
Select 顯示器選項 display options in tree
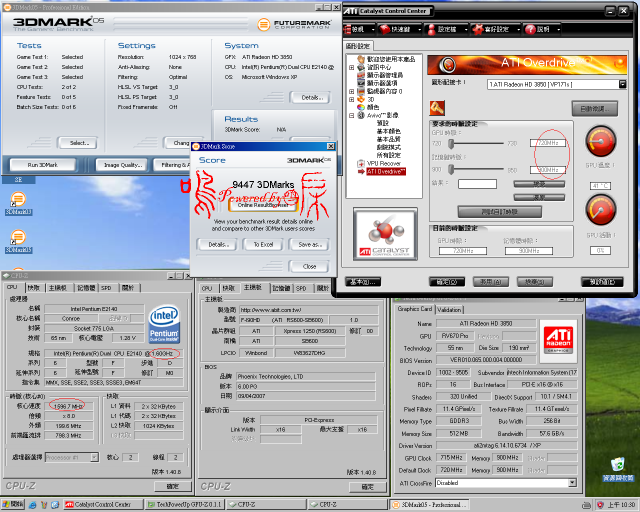(382, 83)
